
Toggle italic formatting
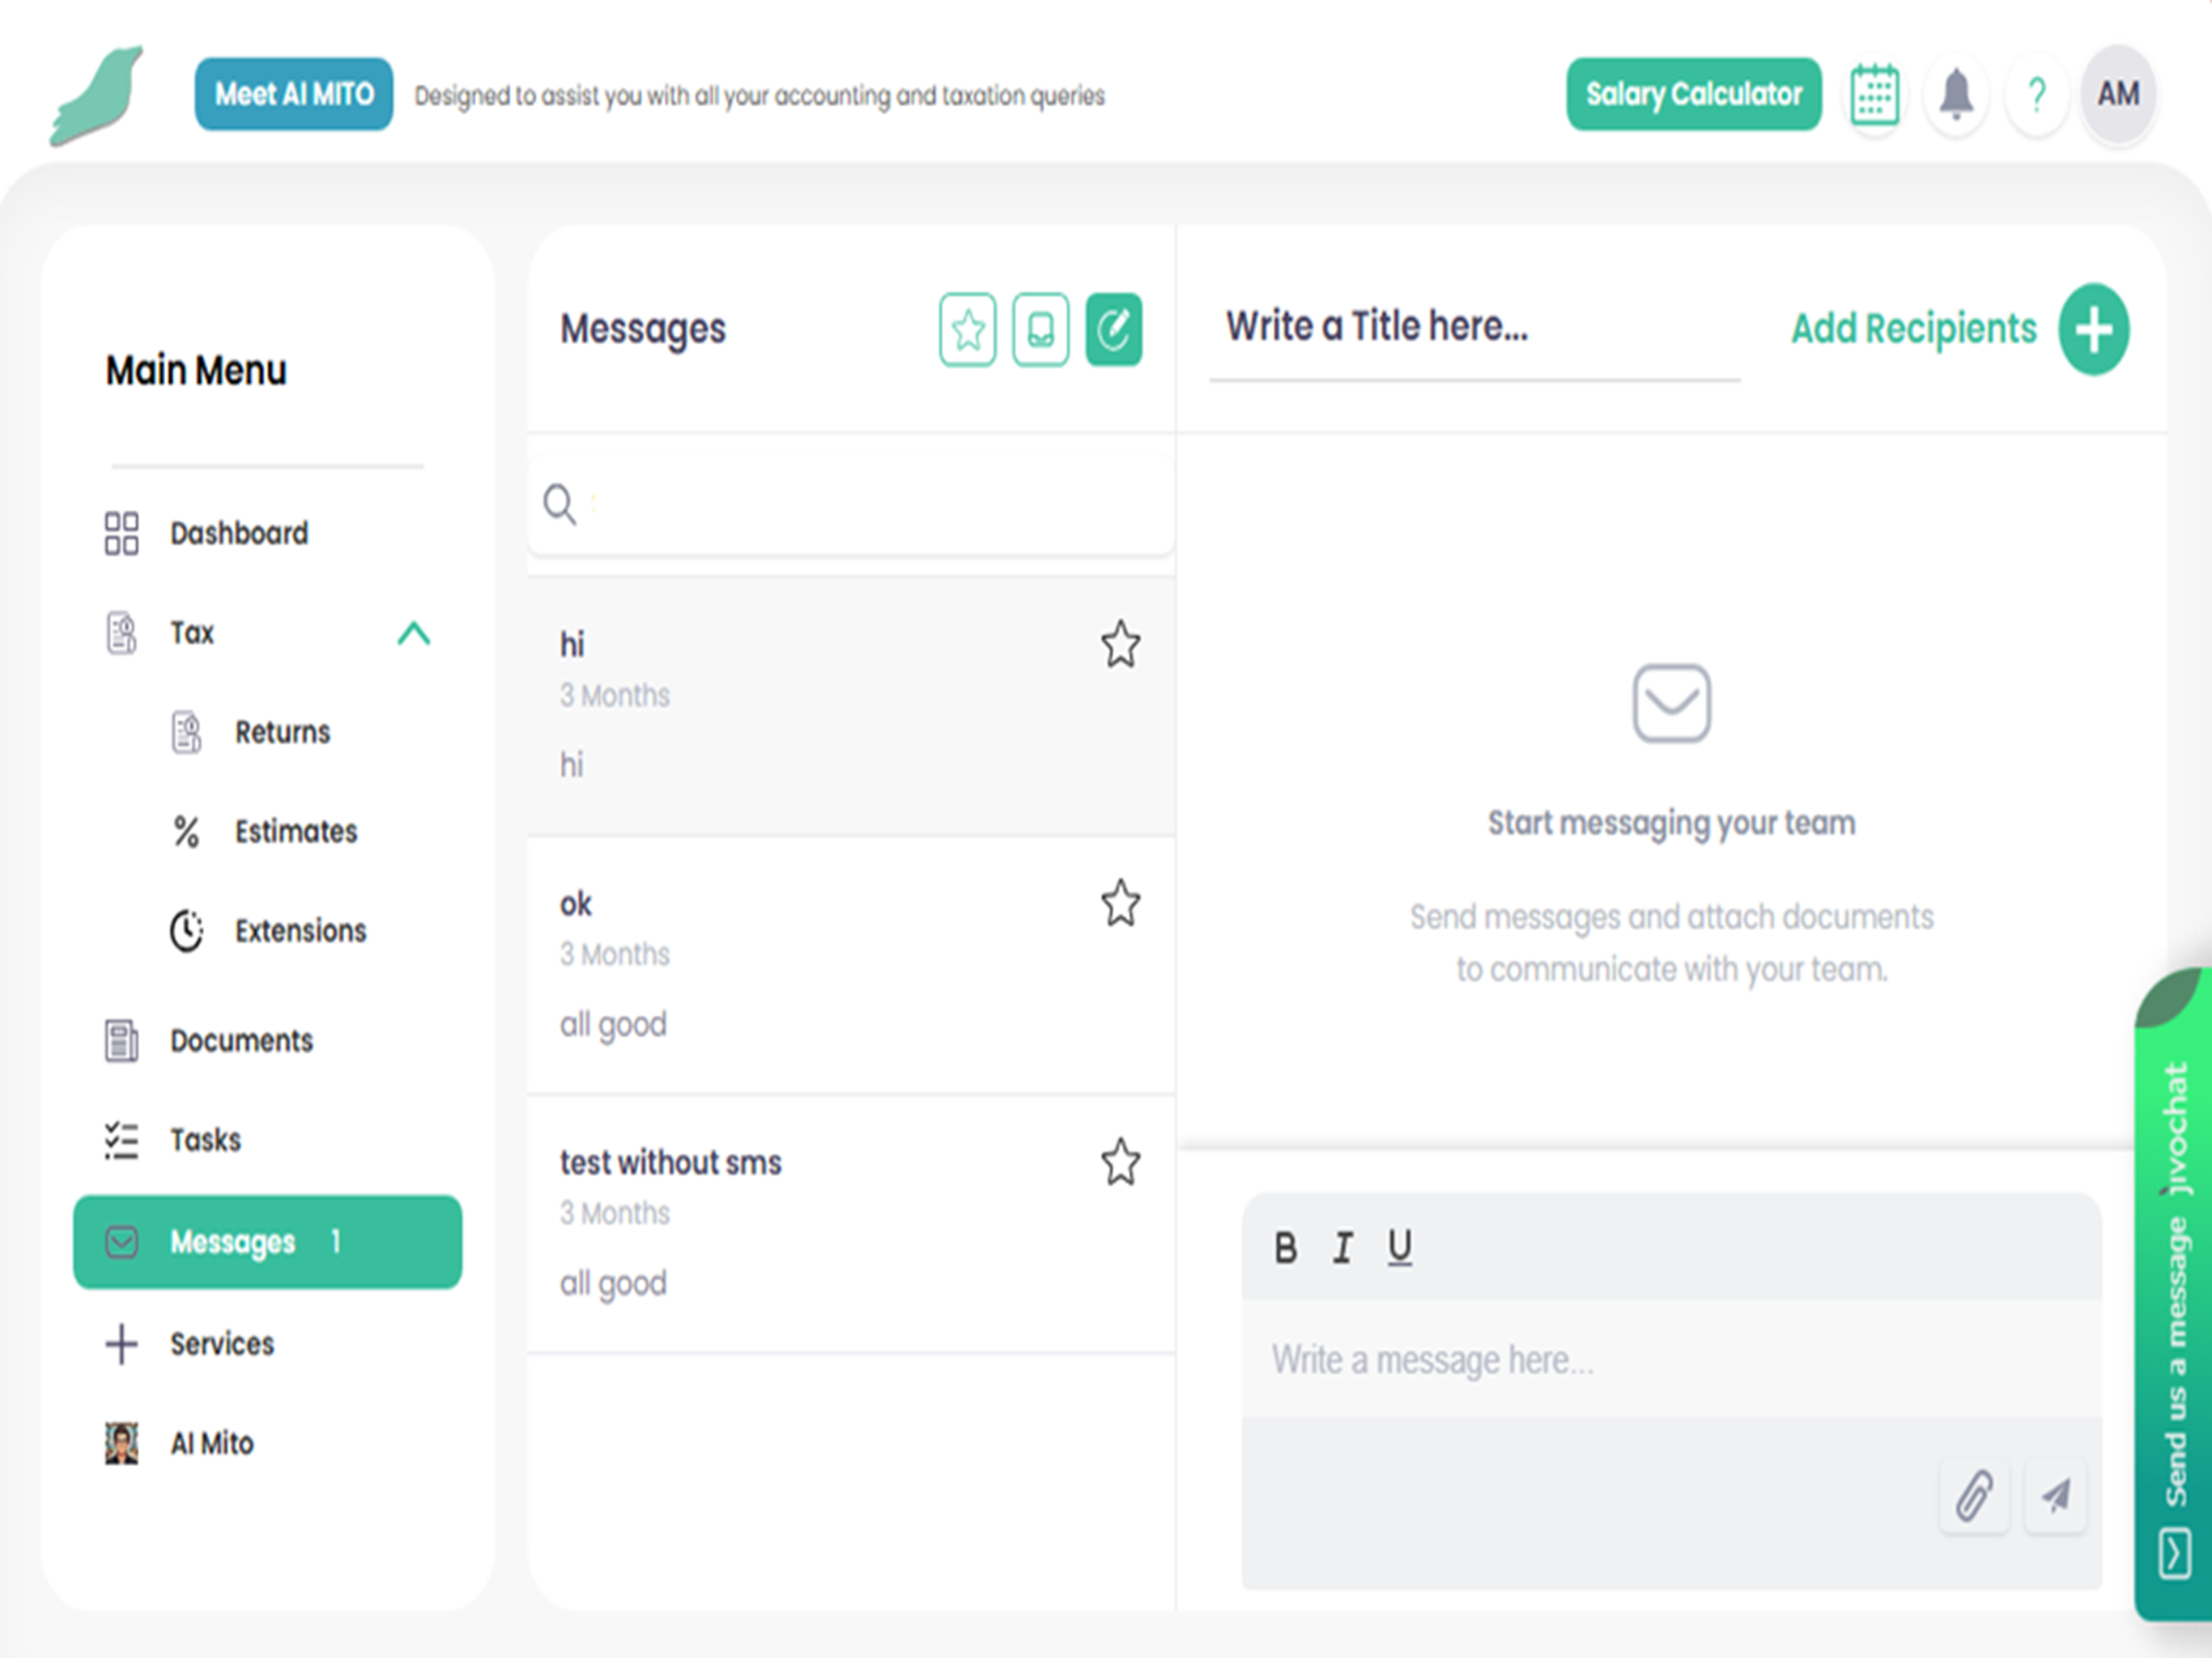click(x=1342, y=1248)
